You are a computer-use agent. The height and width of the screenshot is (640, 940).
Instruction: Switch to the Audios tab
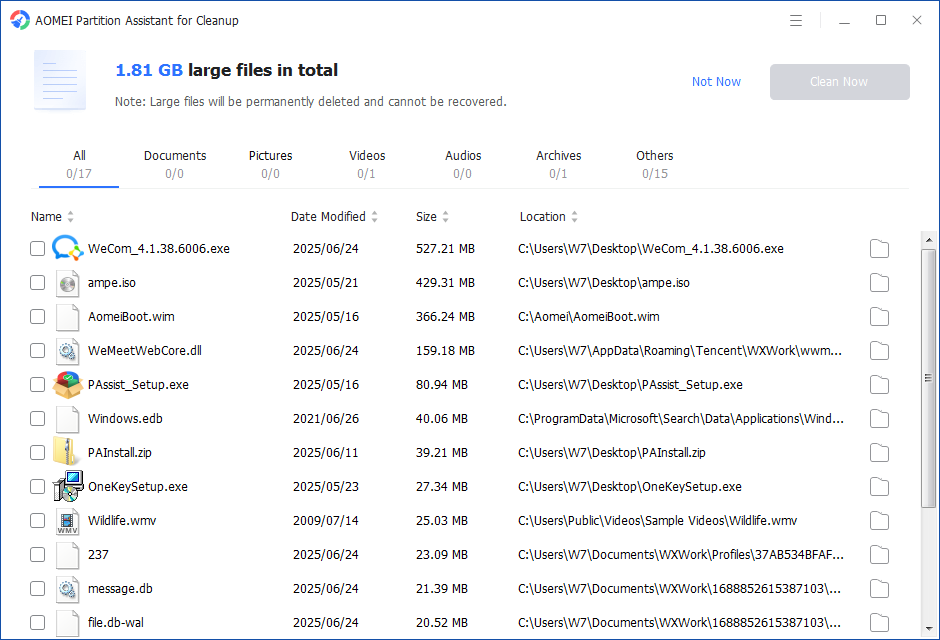(x=463, y=165)
